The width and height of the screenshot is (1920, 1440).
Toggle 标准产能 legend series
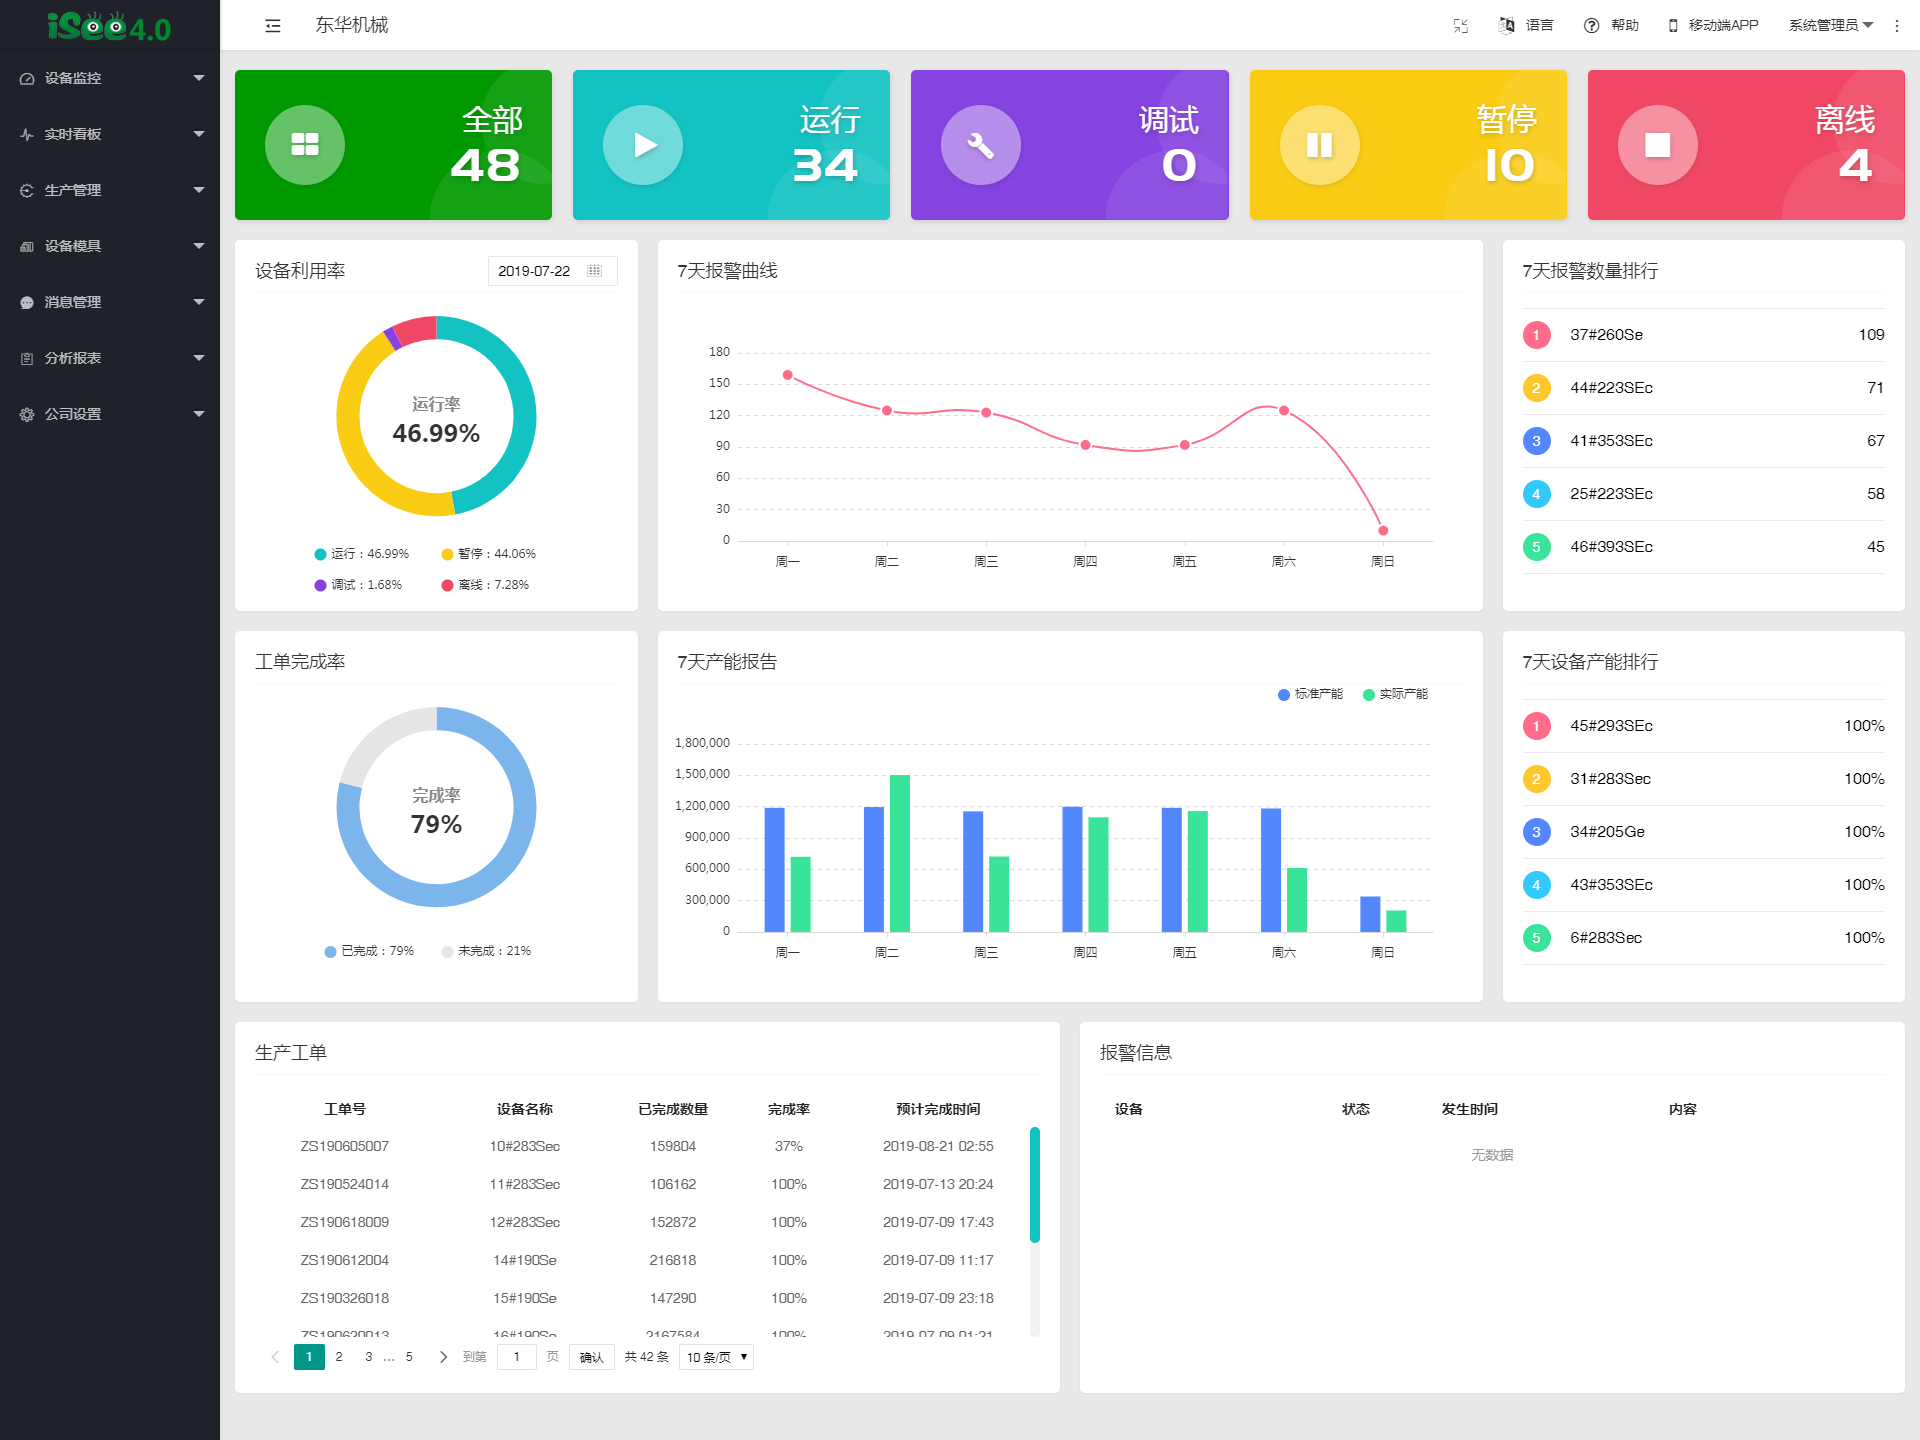click(1311, 694)
